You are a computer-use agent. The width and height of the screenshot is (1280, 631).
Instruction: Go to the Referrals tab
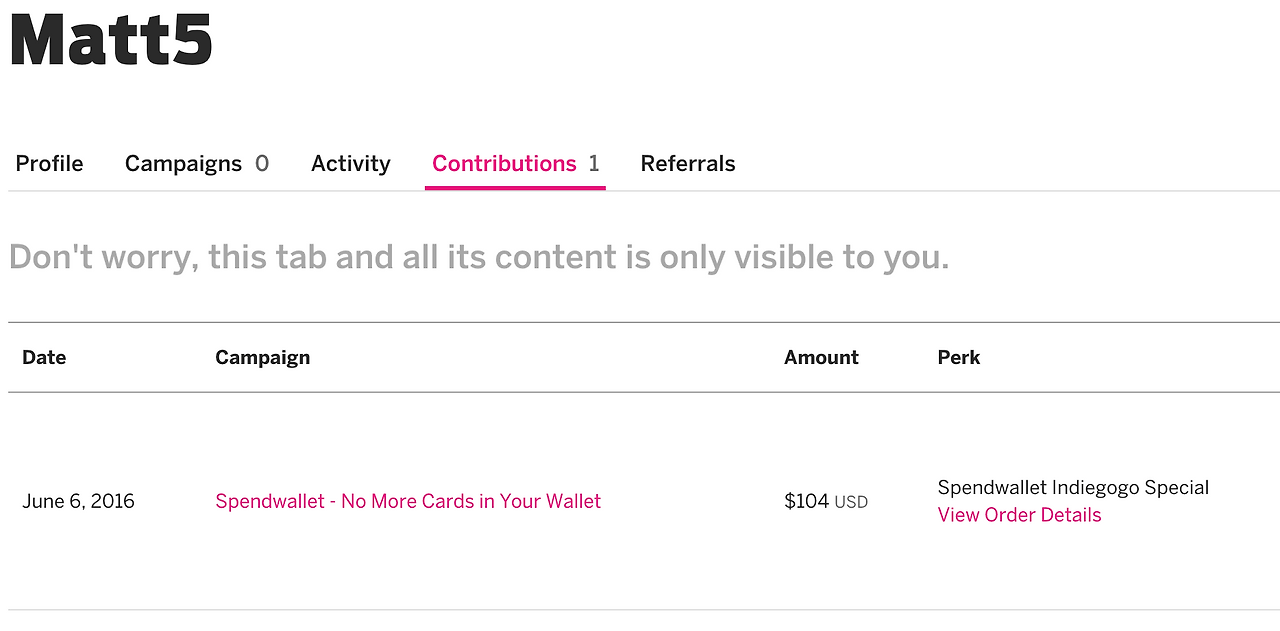(x=688, y=164)
